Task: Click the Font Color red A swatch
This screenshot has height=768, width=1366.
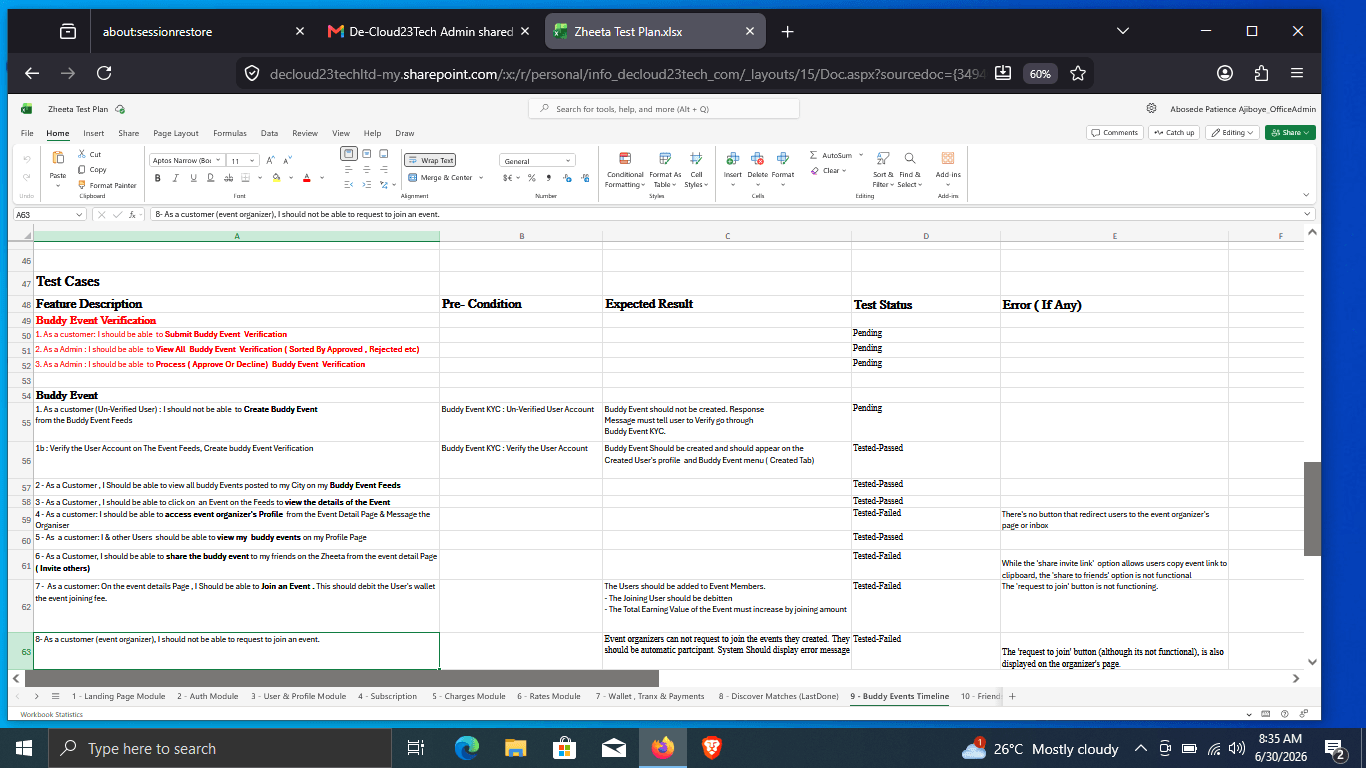Action: point(307,178)
